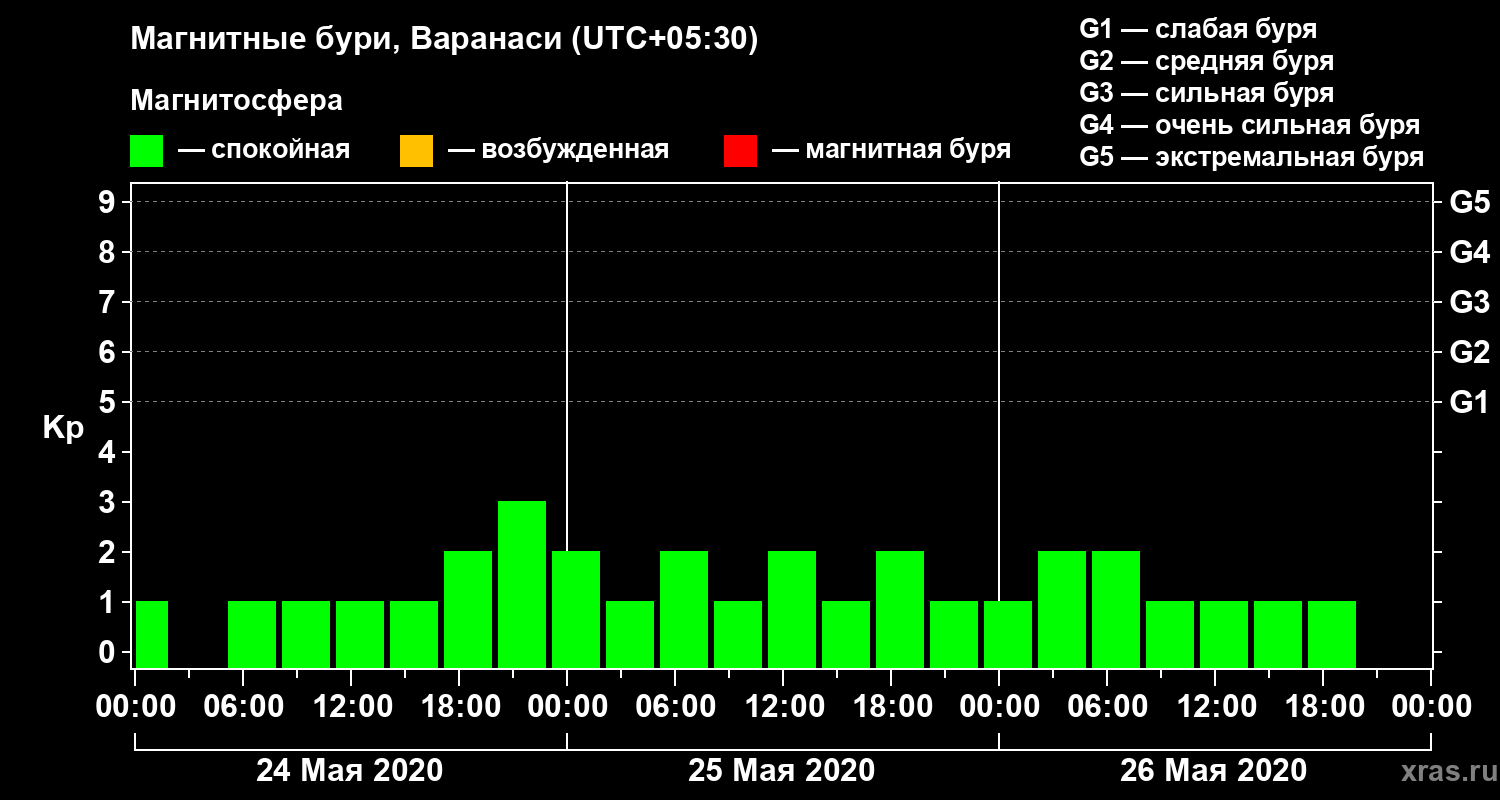
Task: Click the 'G2' tick label on right axis
Action: (1469, 352)
